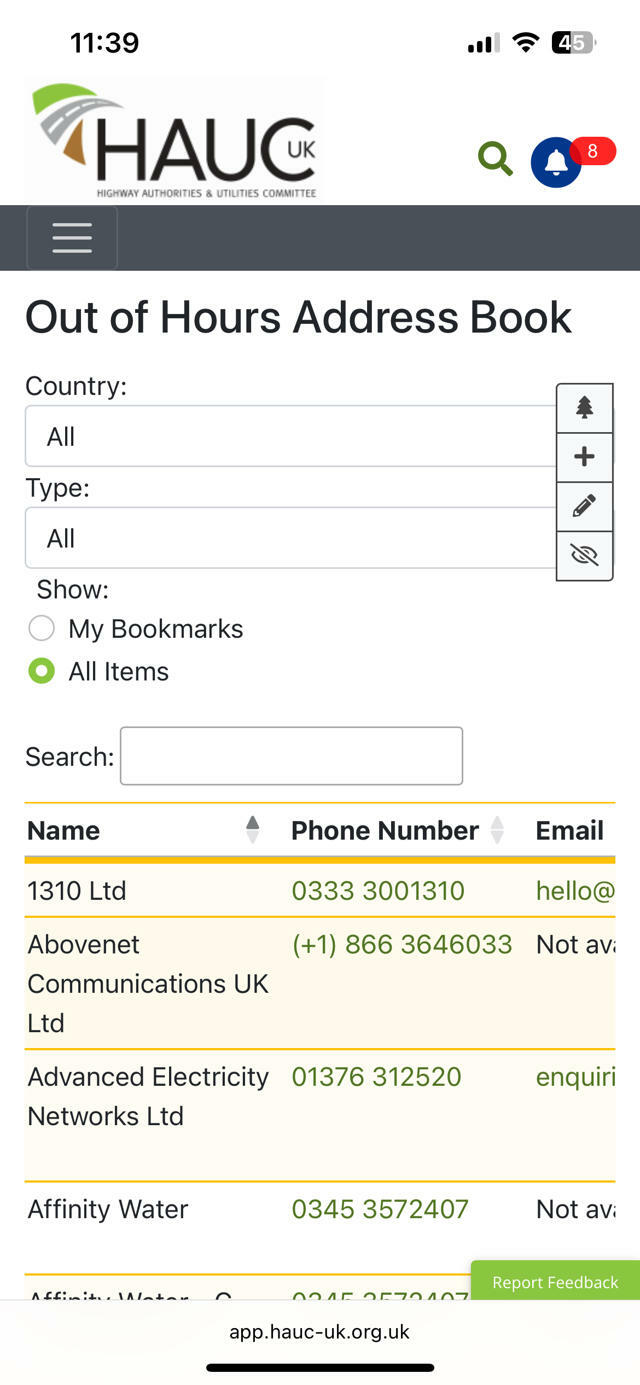Toggle the crossed-eye visibility icon
Image resolution: width=640 pixels, height=1385 pixels.
click(x=585, y=555)
